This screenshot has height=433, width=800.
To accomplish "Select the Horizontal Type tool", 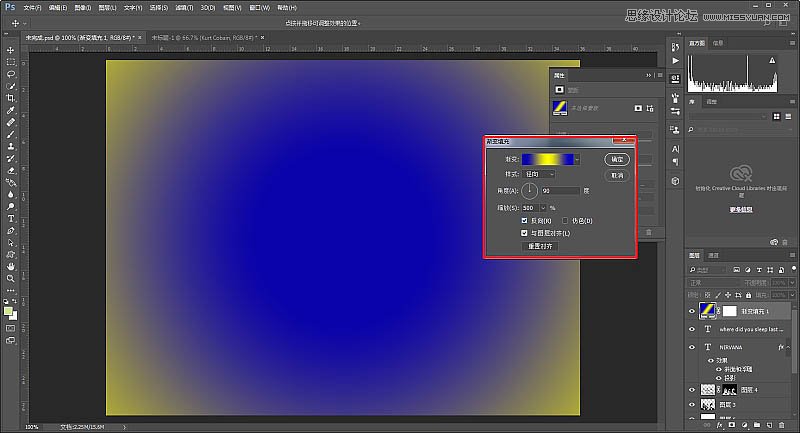I will point(10,218).
